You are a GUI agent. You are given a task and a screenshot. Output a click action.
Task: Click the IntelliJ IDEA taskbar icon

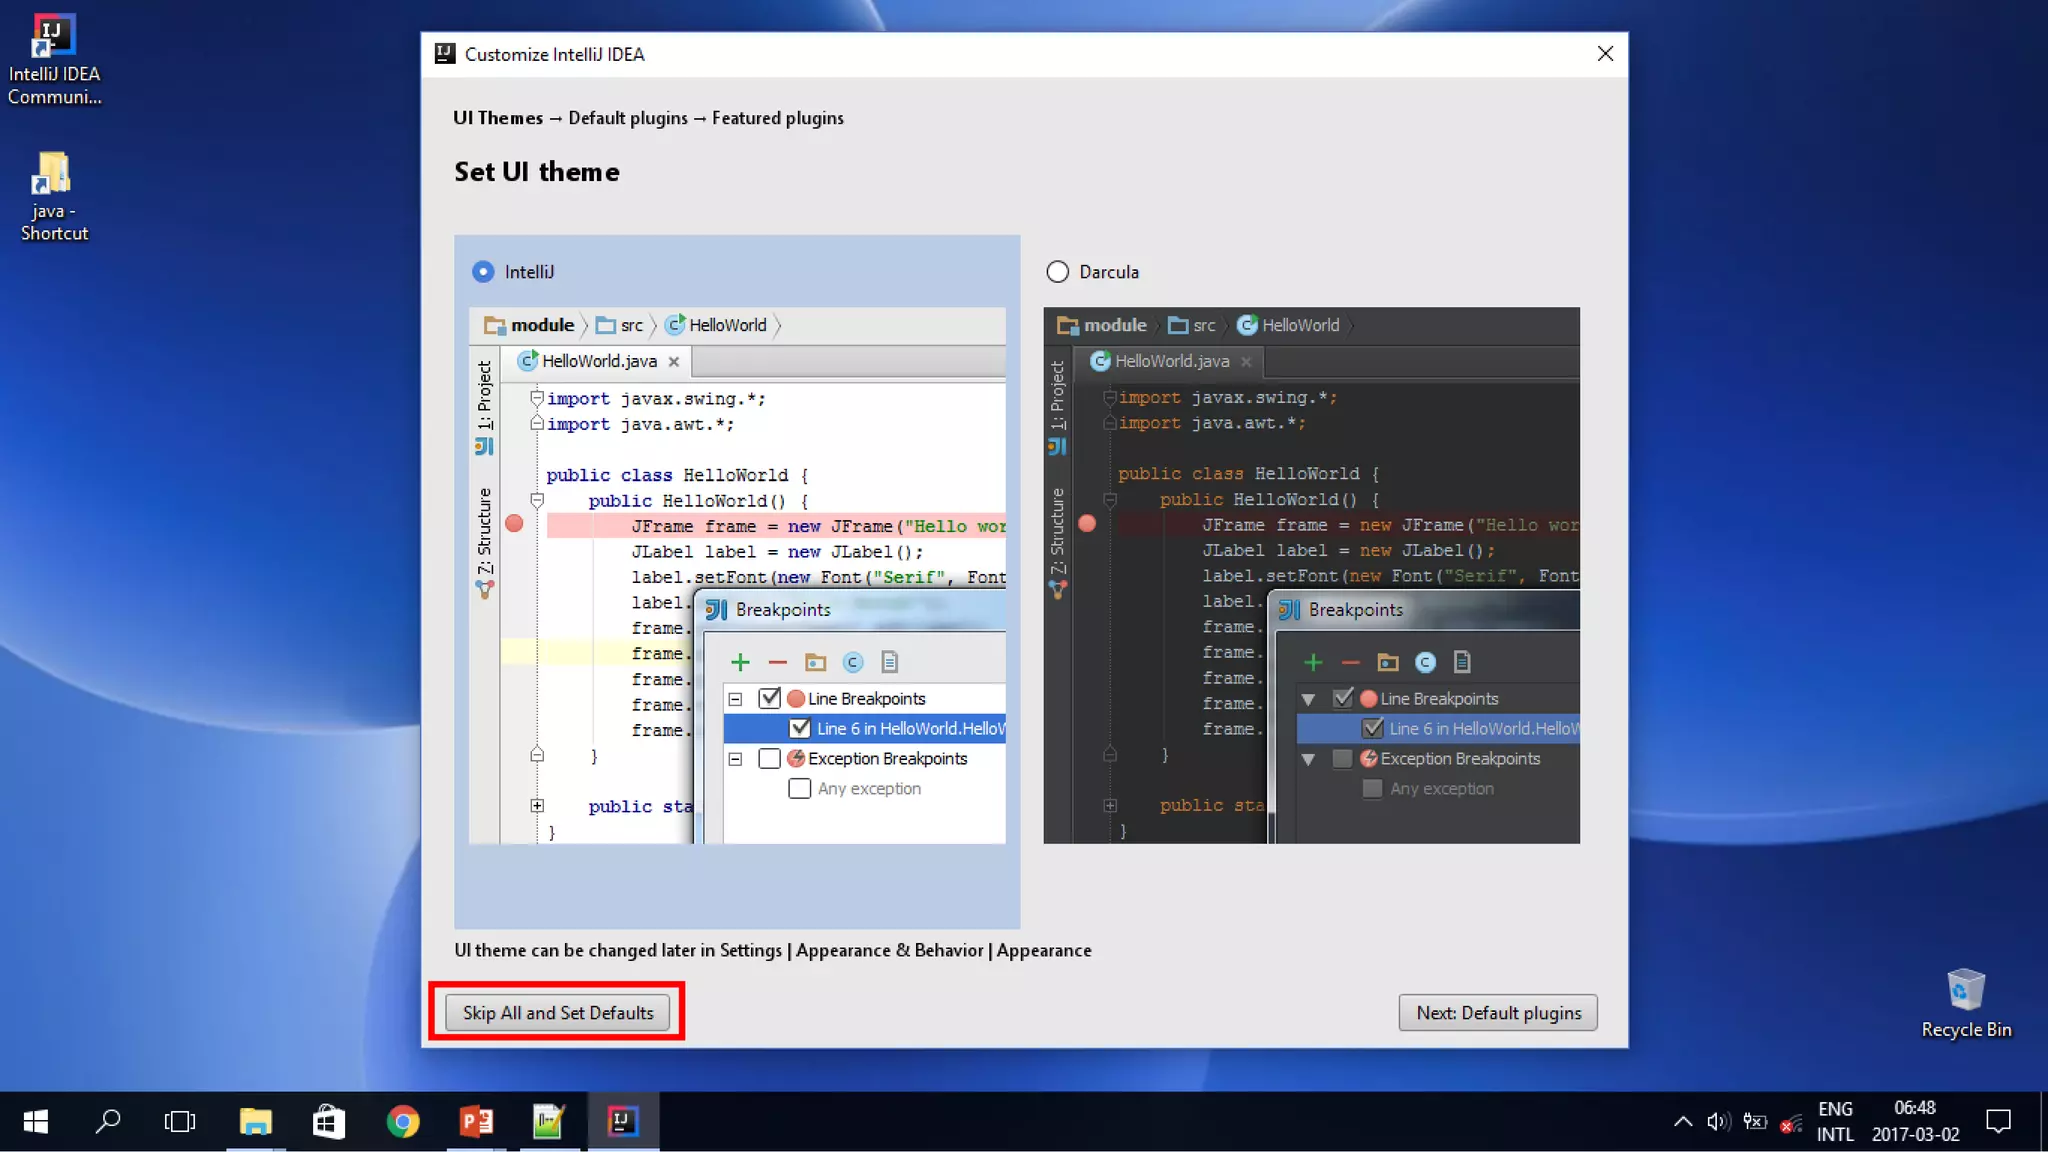click(x=622, y=1121)
